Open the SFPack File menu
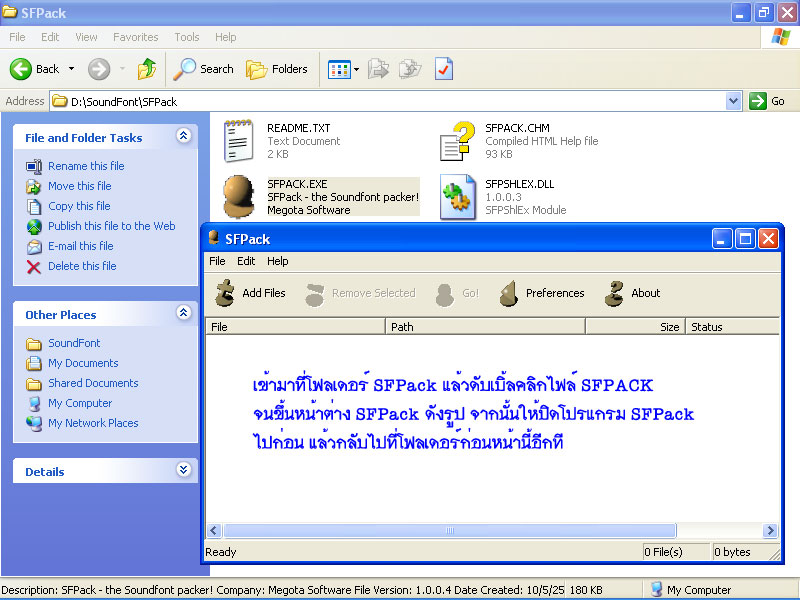This screenshot has height=600, width=800. (x=217, y=261)
